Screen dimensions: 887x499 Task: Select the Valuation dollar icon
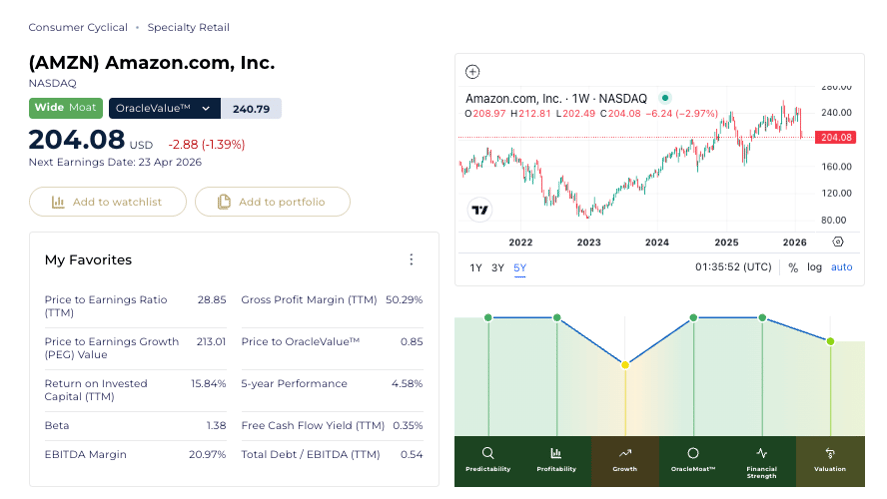(830, 453)
